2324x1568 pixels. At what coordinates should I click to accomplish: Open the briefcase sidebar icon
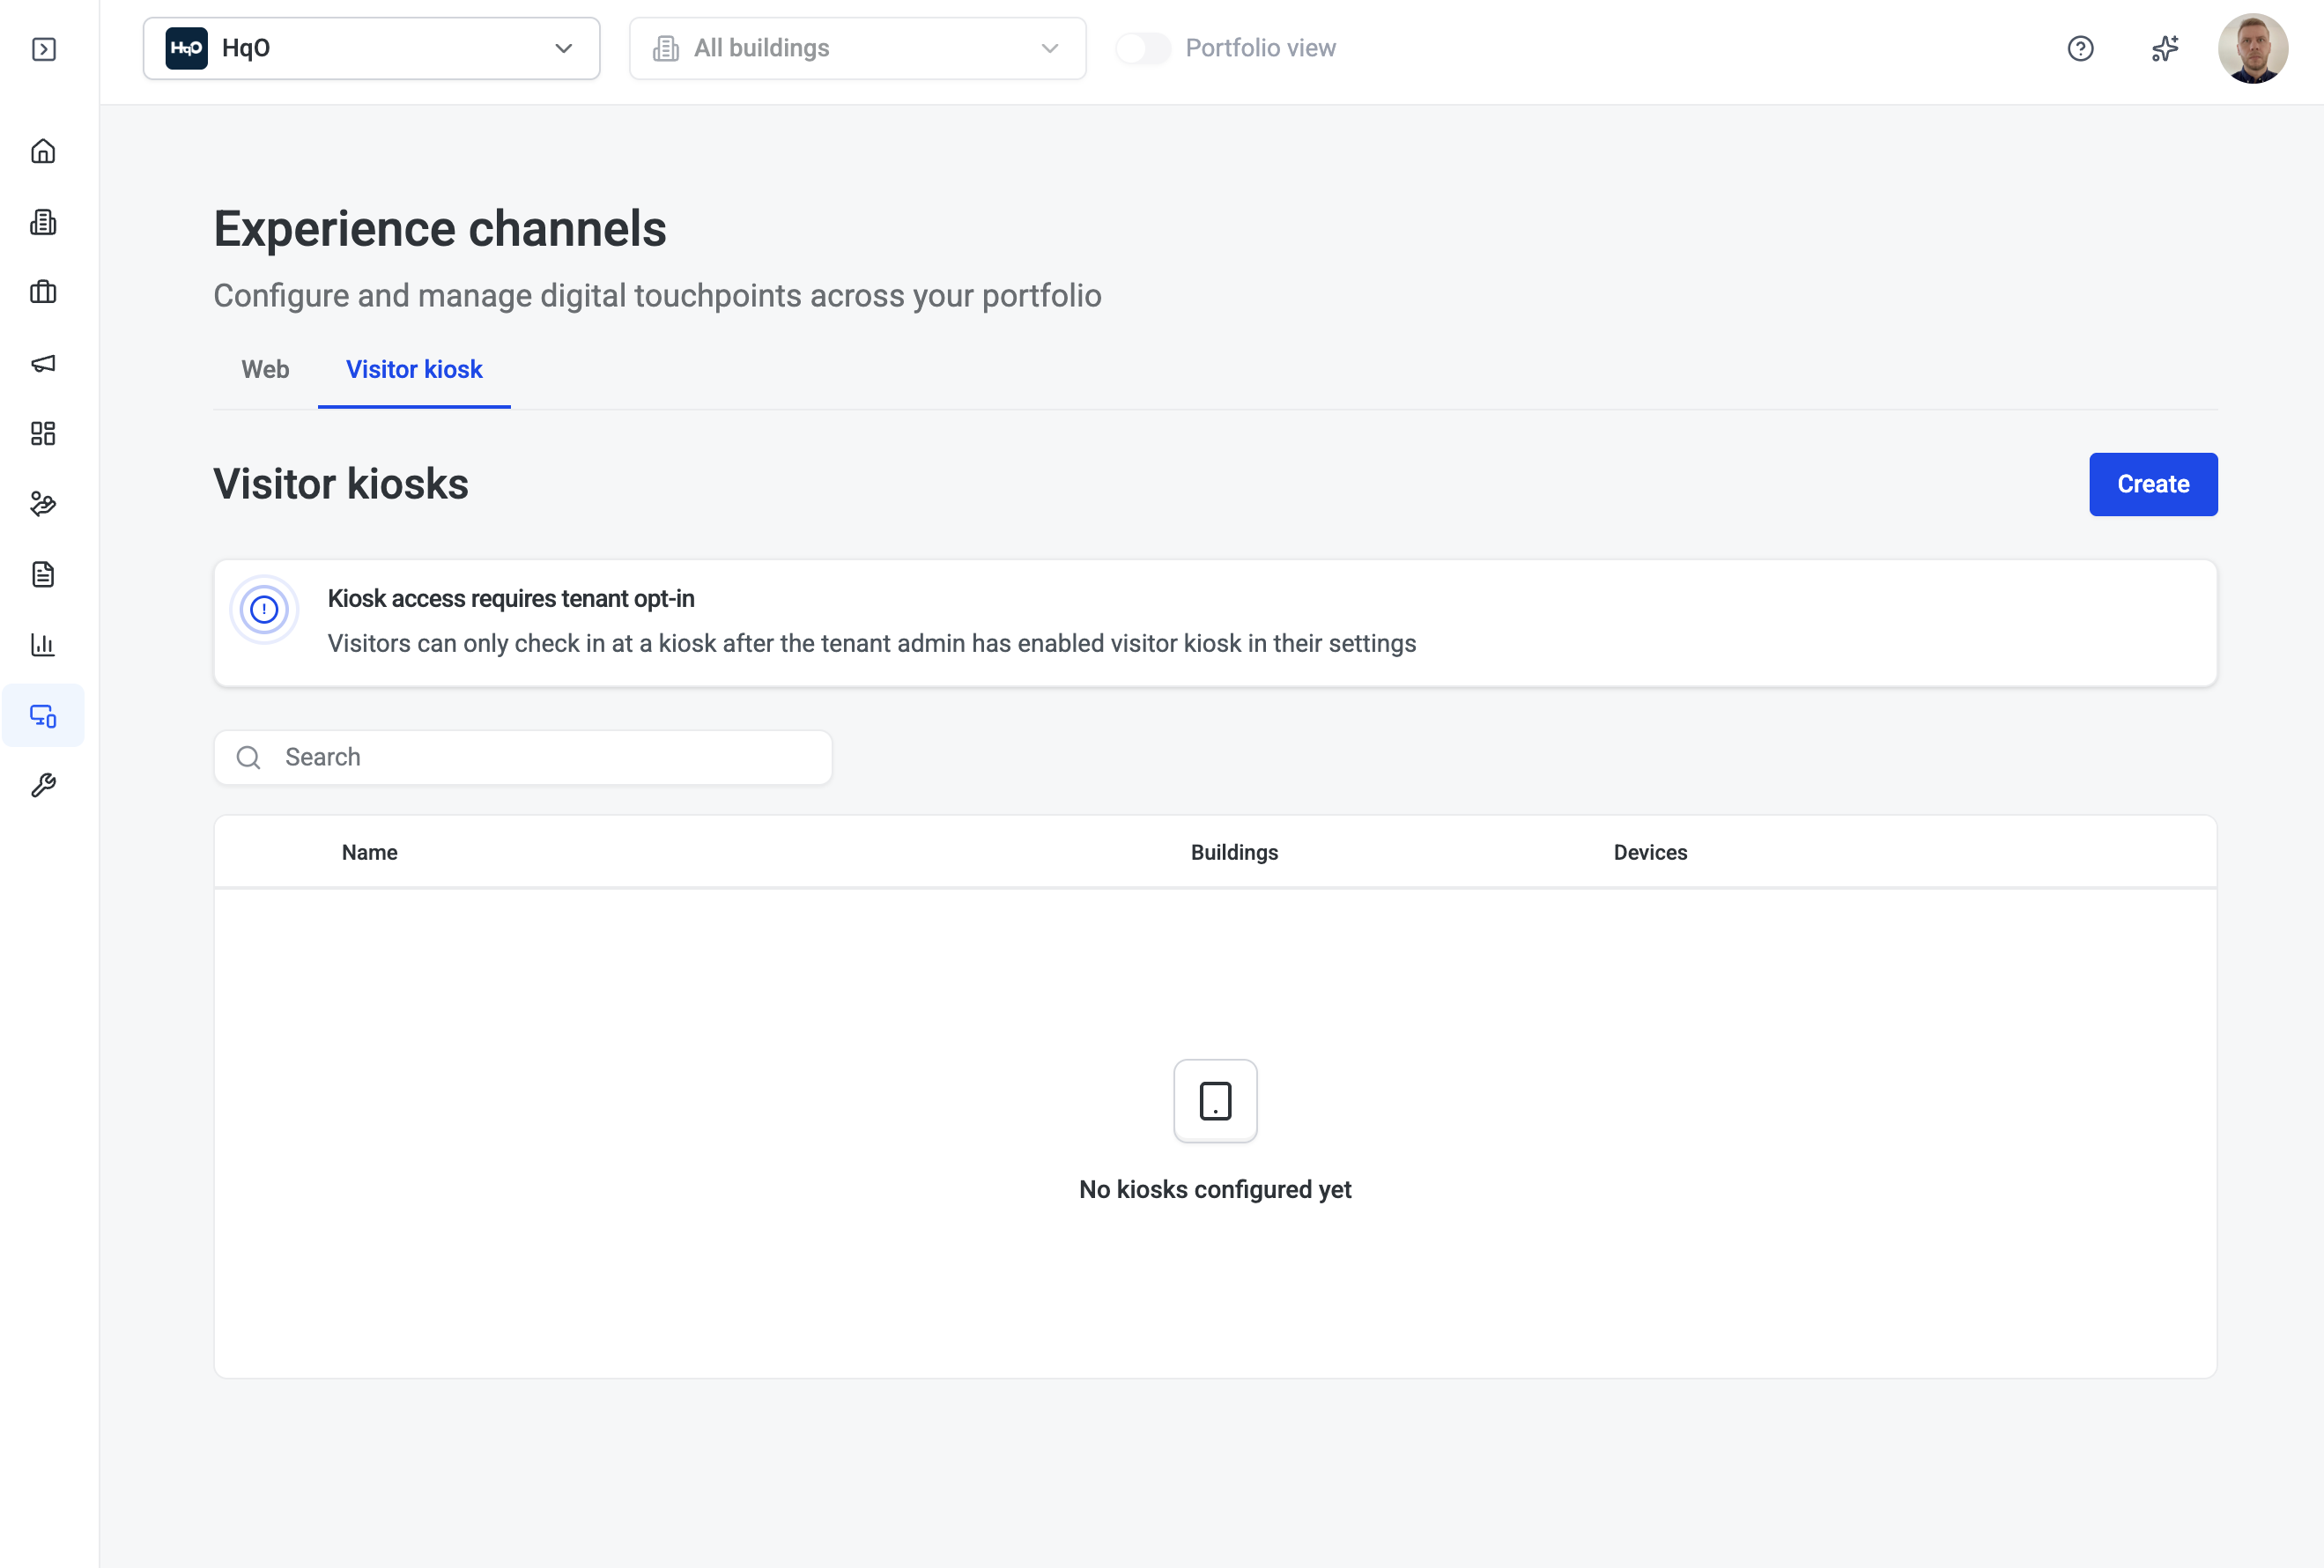pyautogui.click(x=43, y=292)
